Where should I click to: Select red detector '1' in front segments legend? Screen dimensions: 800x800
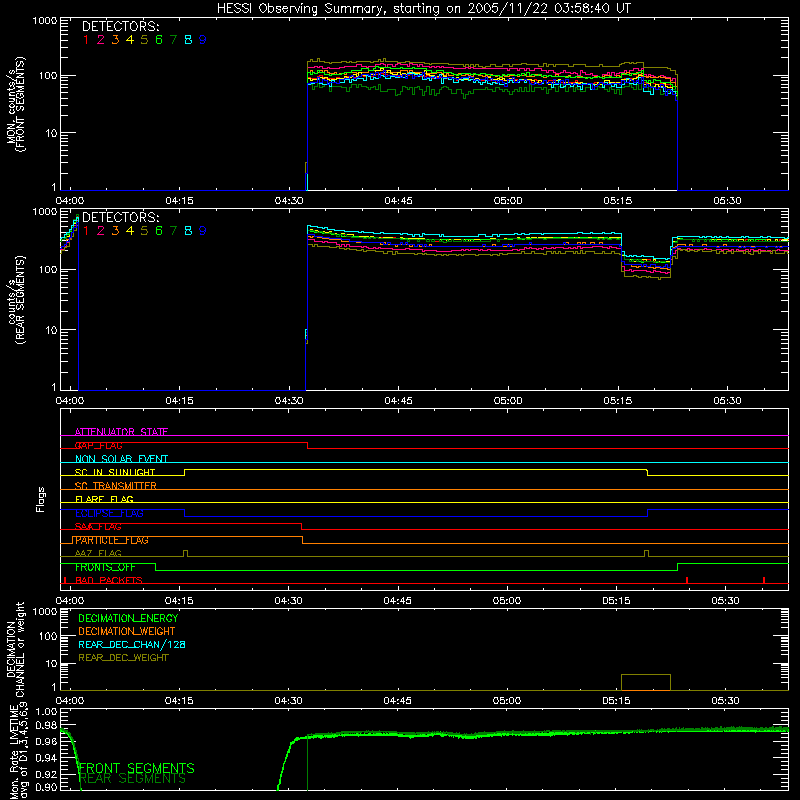point(86,40)
